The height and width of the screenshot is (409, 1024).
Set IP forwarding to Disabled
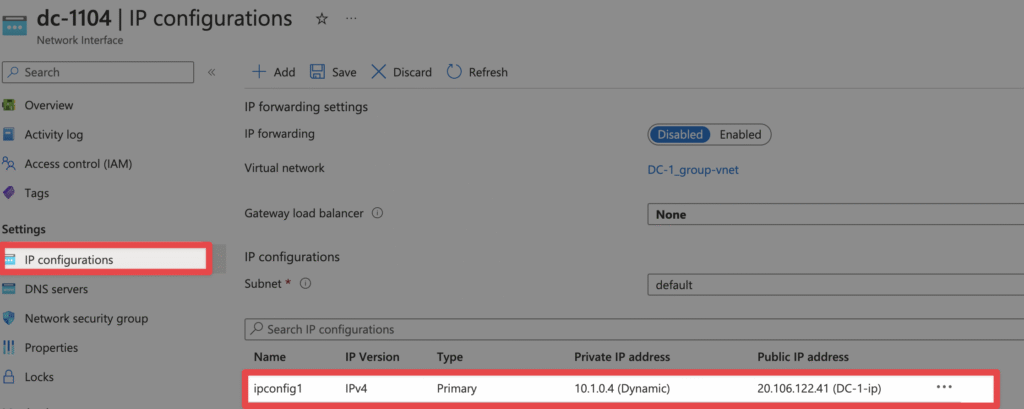(680, 134)
